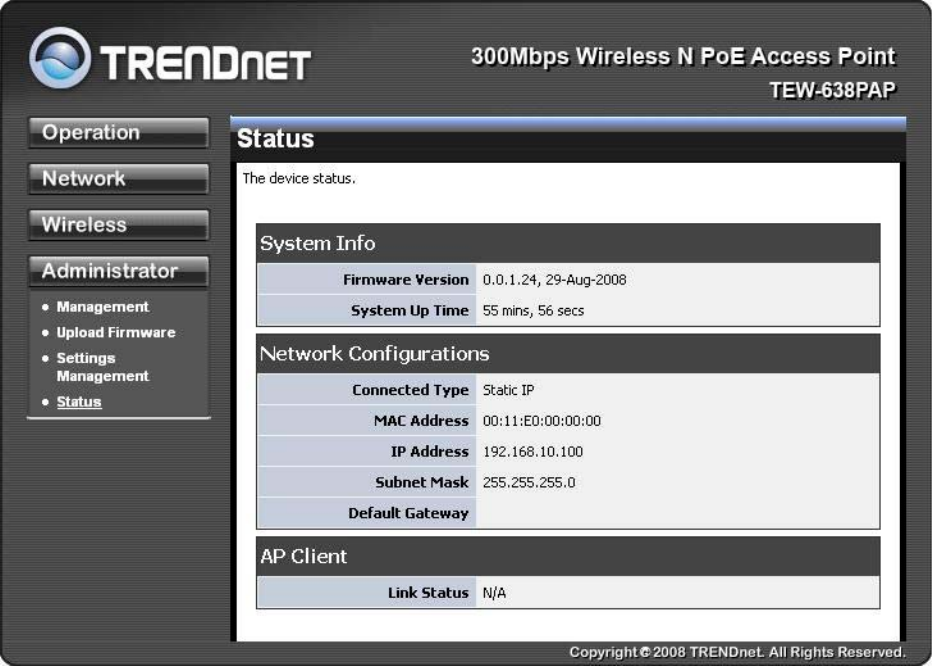This screenshot has height=666, width=932.
Task: Click the TRENDnet copyright notice
Action: [x=737, y=652]
